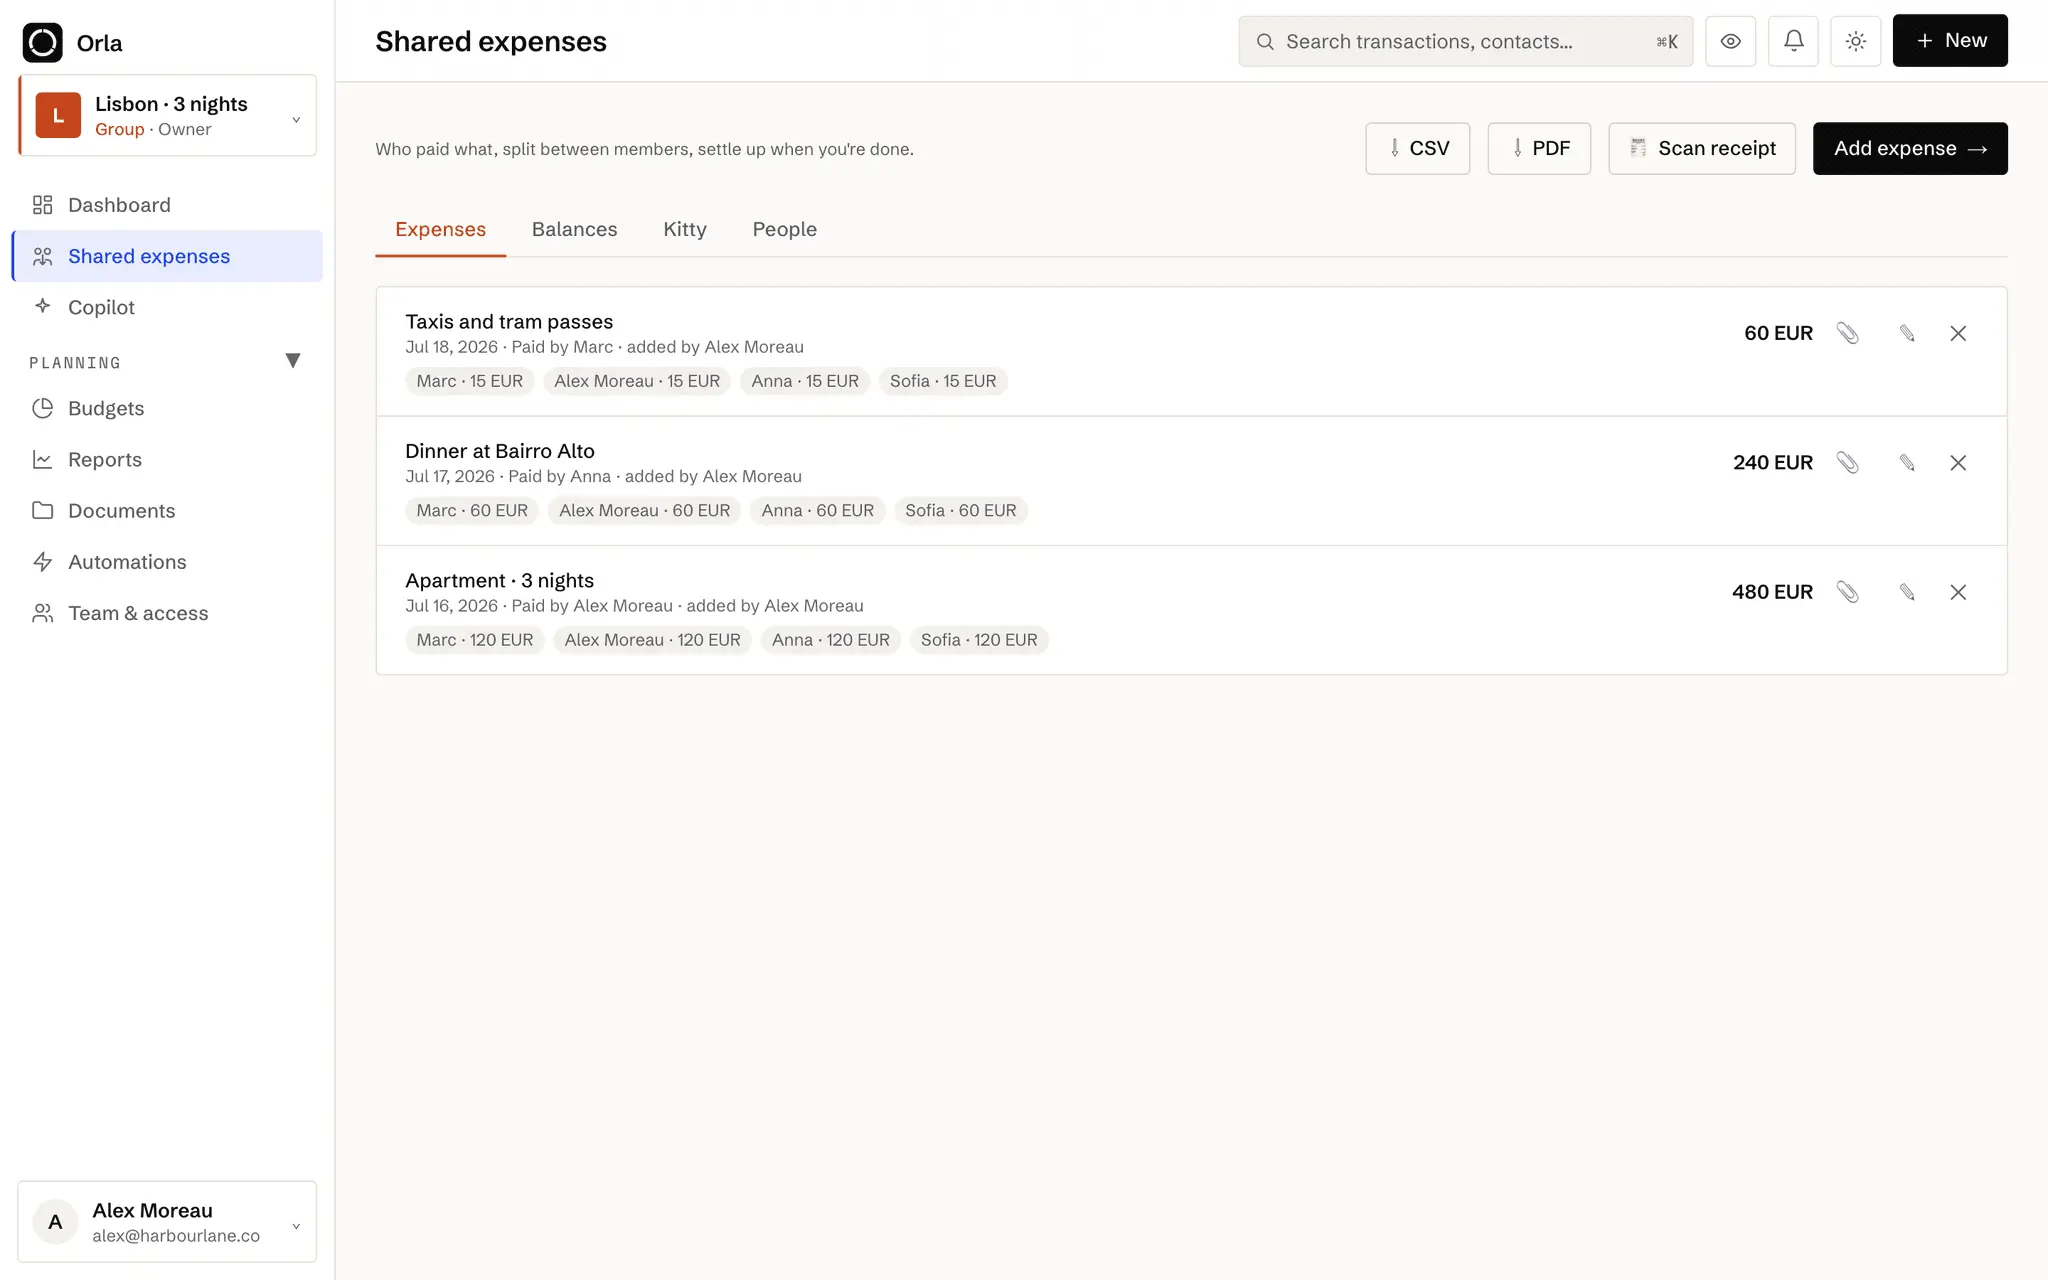
Task: Click the 'Apartment · 3 nights' title
Action: (x=499, y=580)
